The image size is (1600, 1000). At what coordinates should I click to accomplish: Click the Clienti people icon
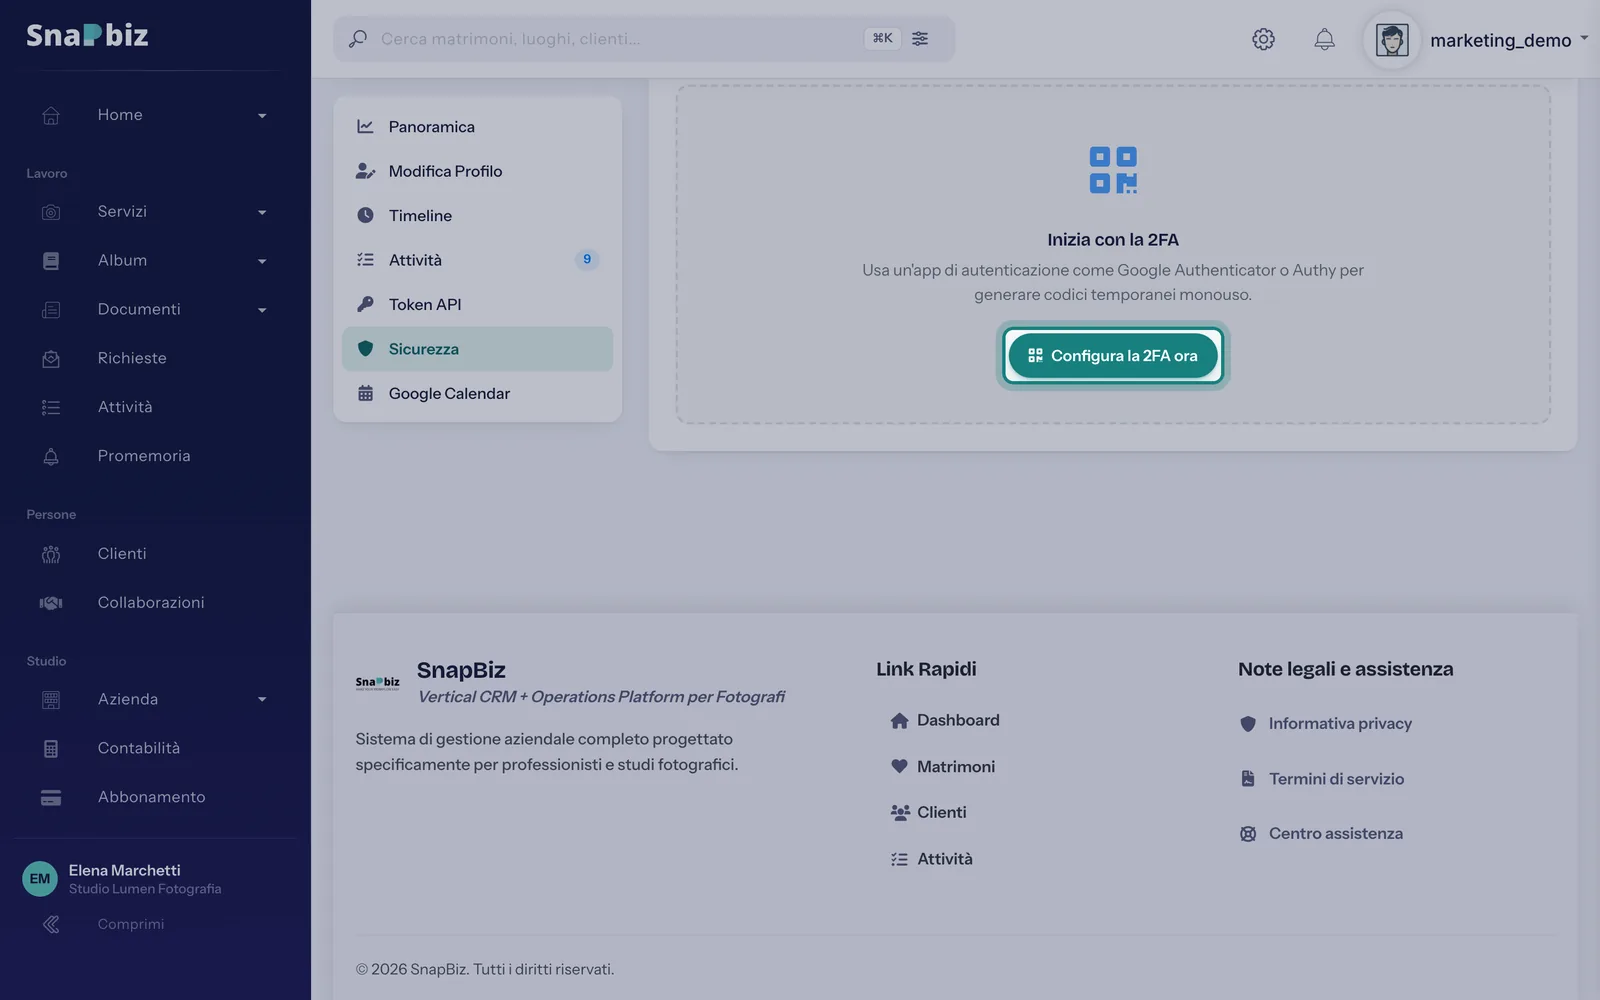[51, 554]
